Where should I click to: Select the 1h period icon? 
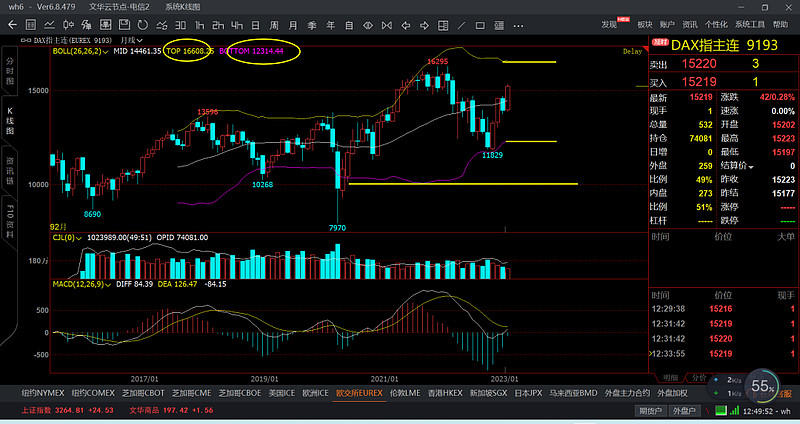(x=199, y=25)
